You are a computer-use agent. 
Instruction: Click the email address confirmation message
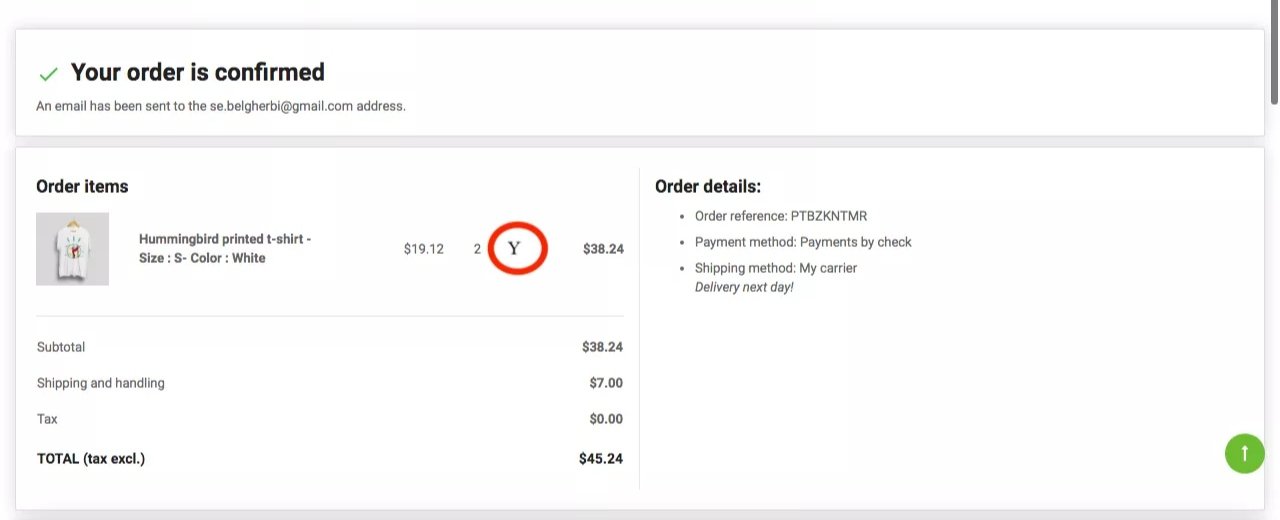[x=220, y=106]
